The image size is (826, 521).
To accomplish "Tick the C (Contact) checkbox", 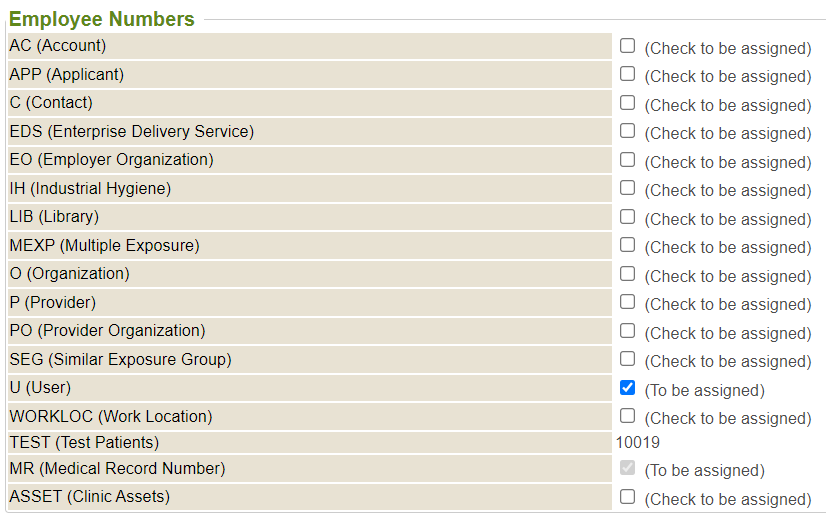I will pyautogui.click(x=627, y=103).
